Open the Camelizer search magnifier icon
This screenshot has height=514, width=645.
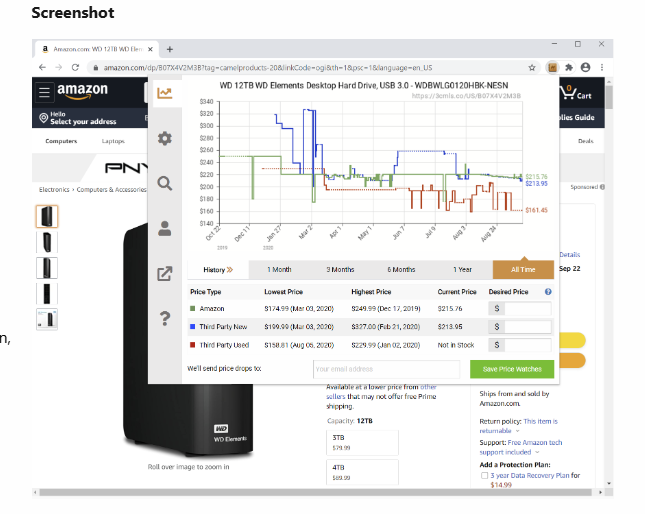click(x=165, y=183)
